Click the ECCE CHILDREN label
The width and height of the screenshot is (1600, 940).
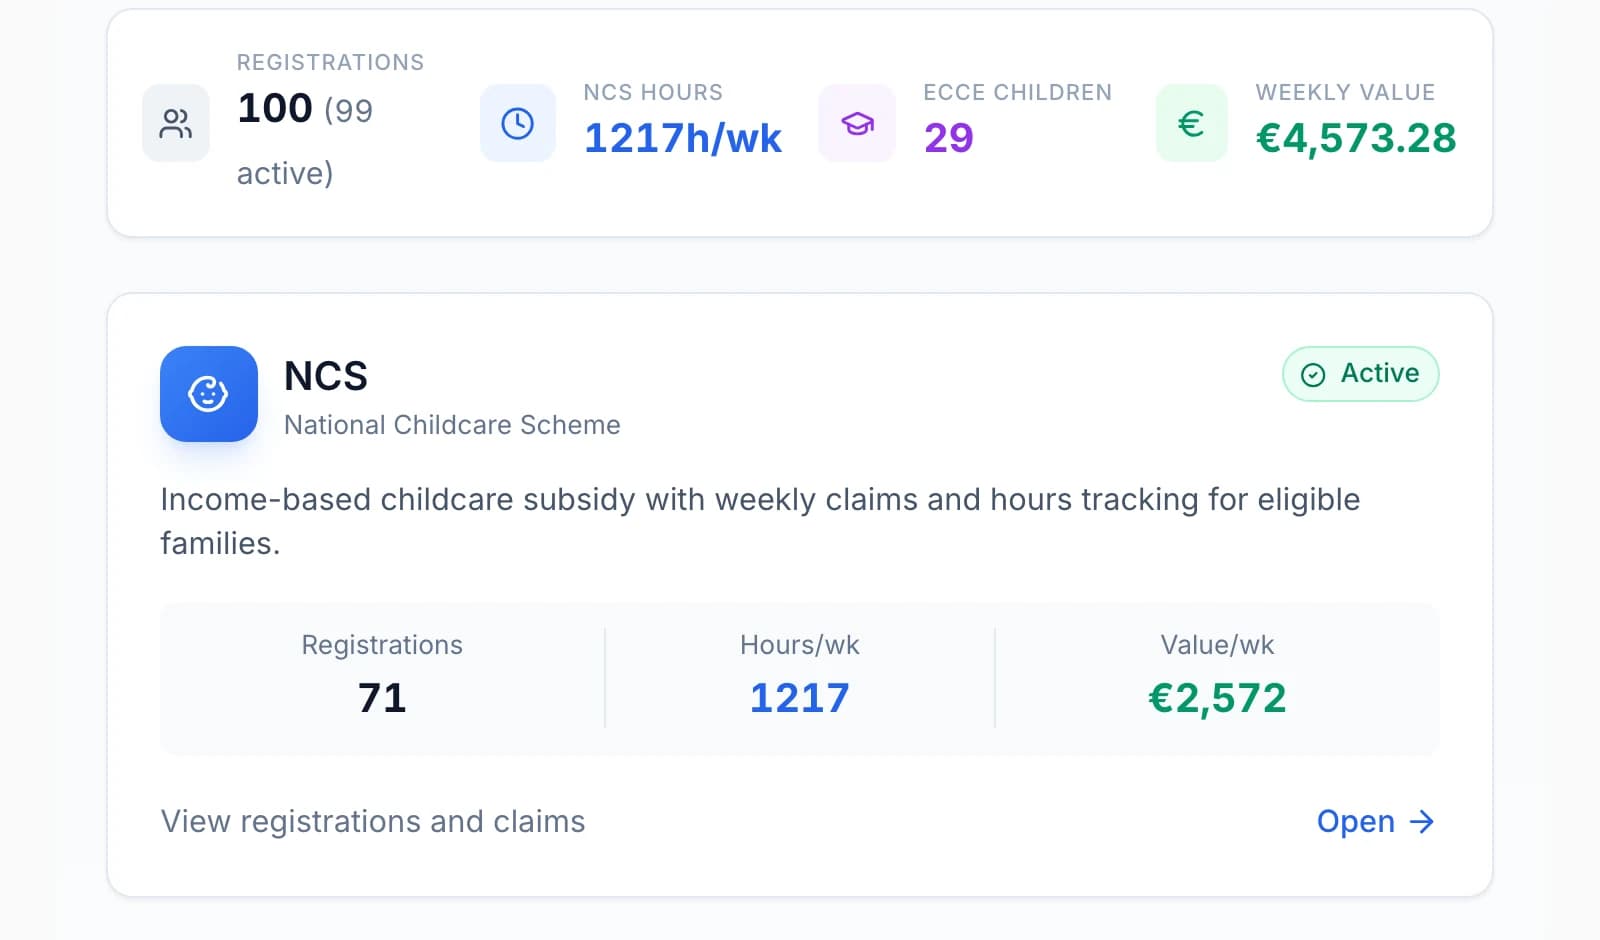[x=1018, y=92]
